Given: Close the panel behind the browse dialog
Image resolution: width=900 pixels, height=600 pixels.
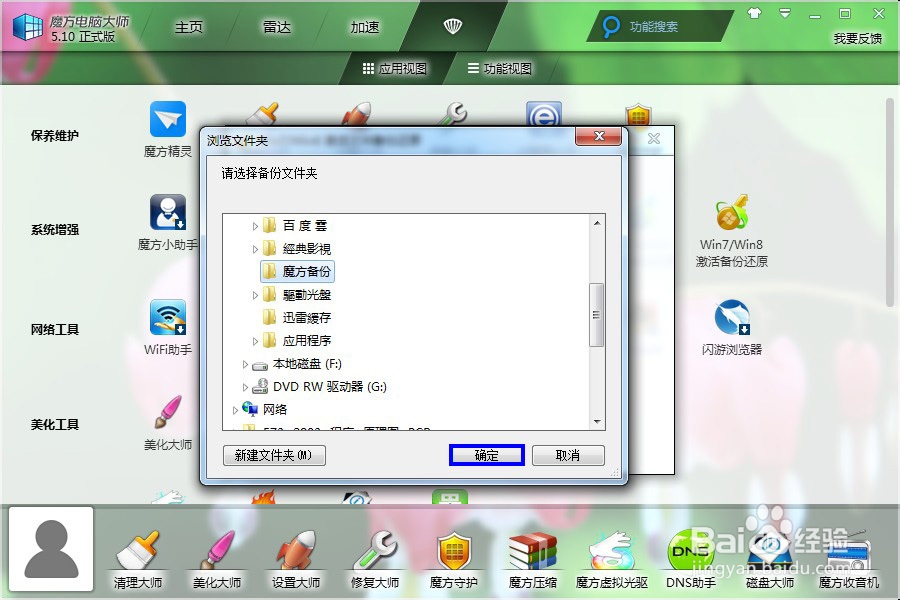Looking at the screenshot, I should [654, 138].
